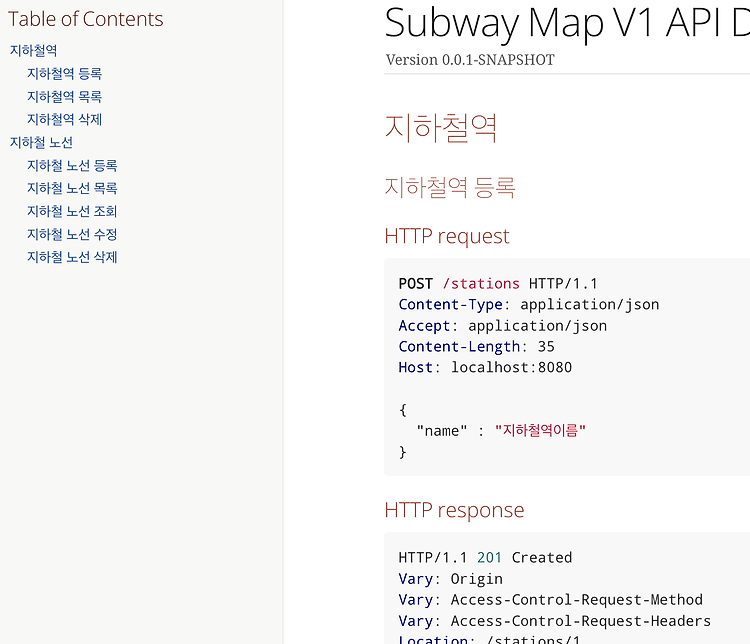The height and width of the screenshot is (644, 750).
Task: Open the 지하철역 section link in contents
Action: 33,51
